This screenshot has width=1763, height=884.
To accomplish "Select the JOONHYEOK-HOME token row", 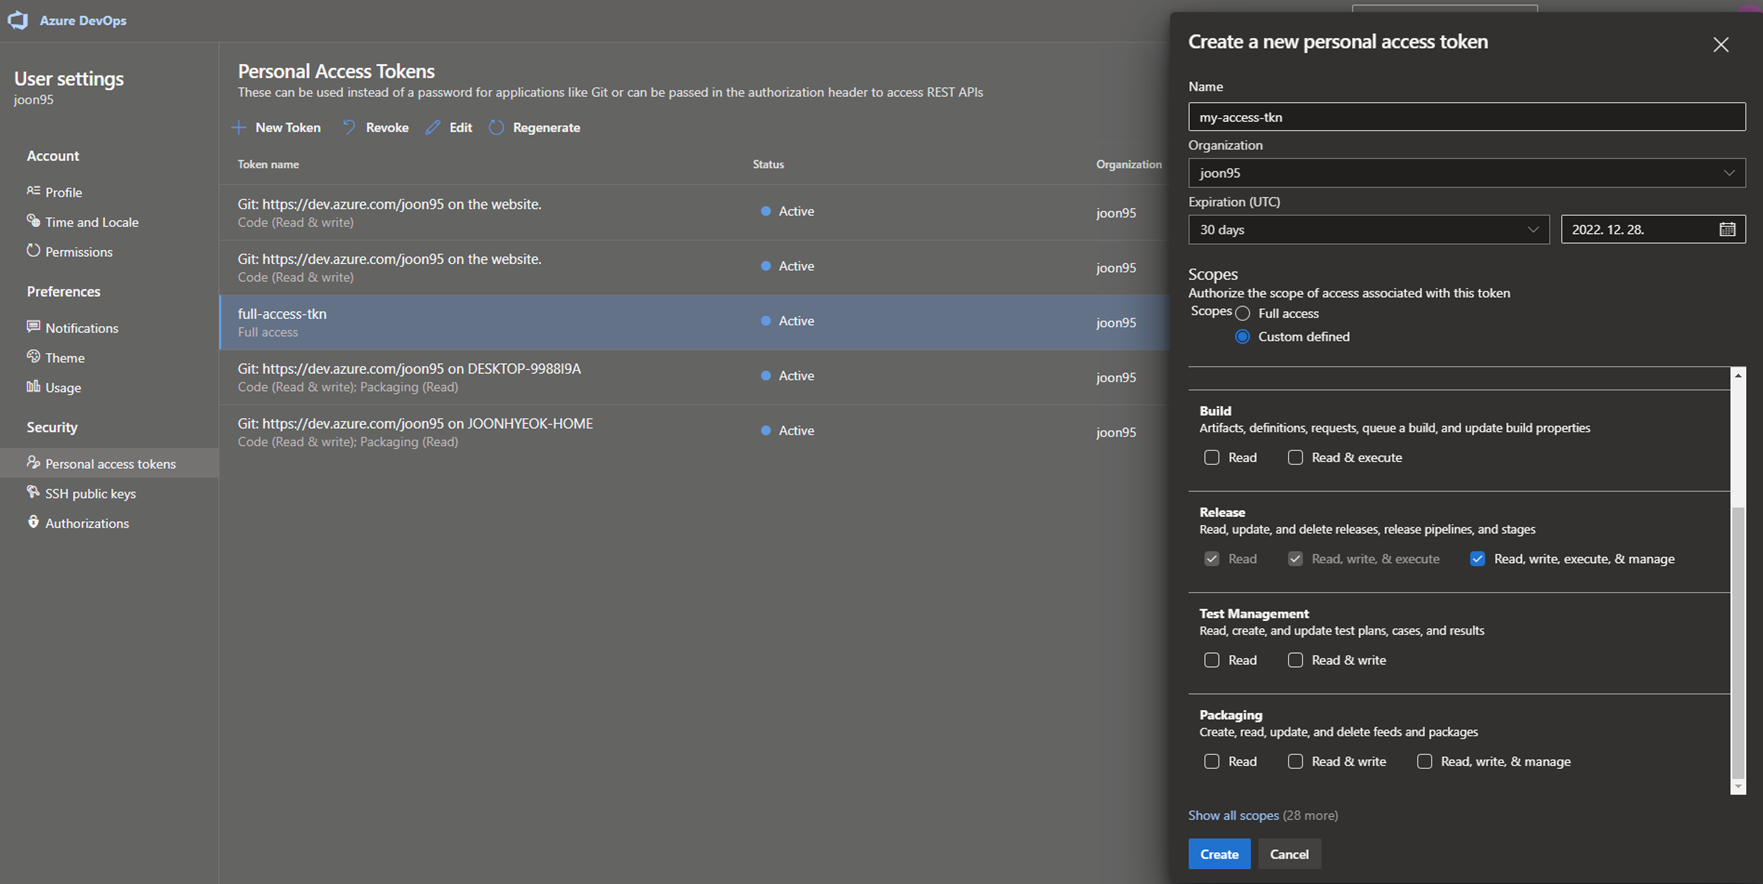I will click(694, 432).
